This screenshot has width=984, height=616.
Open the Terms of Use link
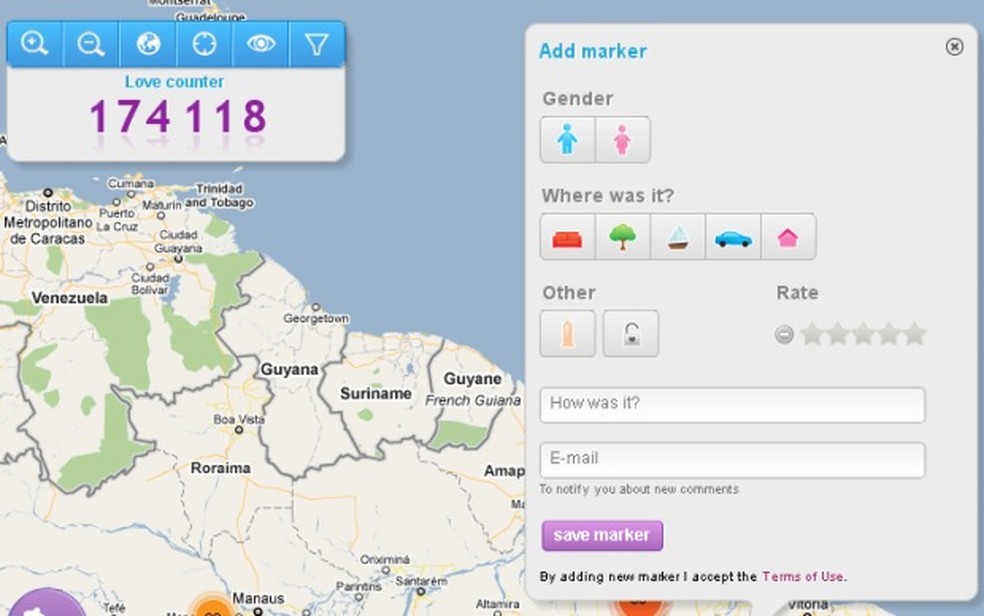tap(803, 576)
